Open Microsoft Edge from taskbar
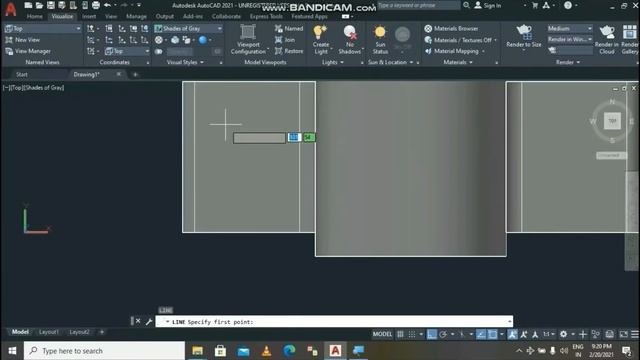This screenshot has width=640, height=360. pyautogui.click(x=289, y=351)
